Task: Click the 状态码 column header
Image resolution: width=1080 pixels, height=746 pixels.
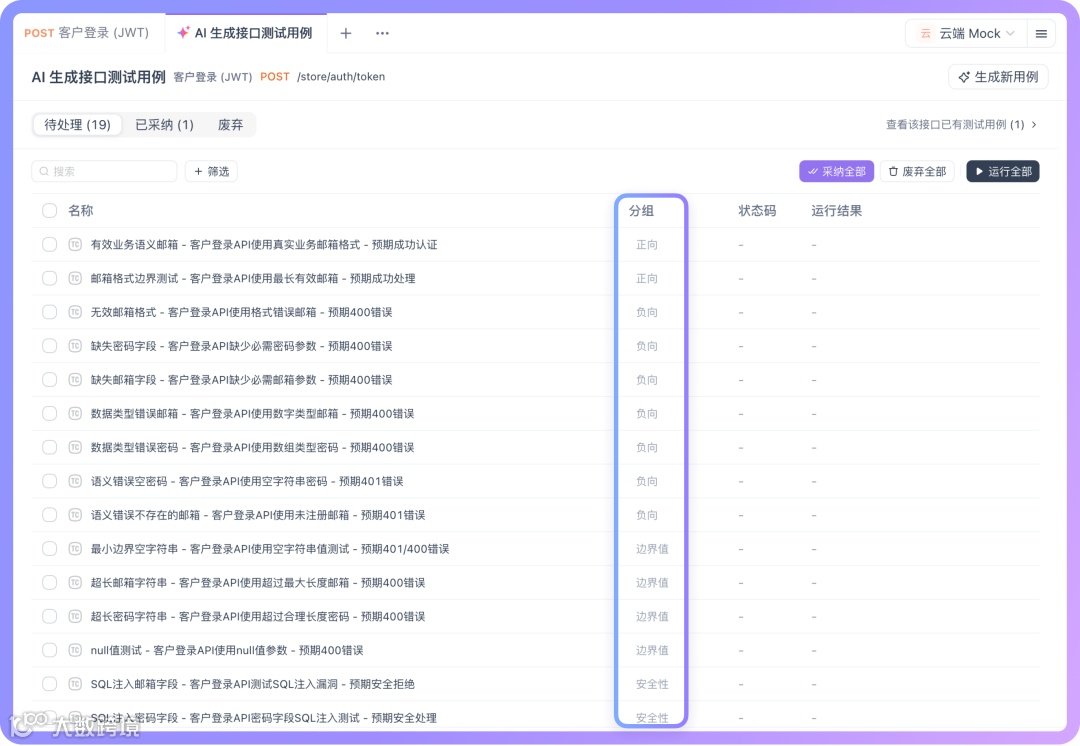Action: point(757,211)
